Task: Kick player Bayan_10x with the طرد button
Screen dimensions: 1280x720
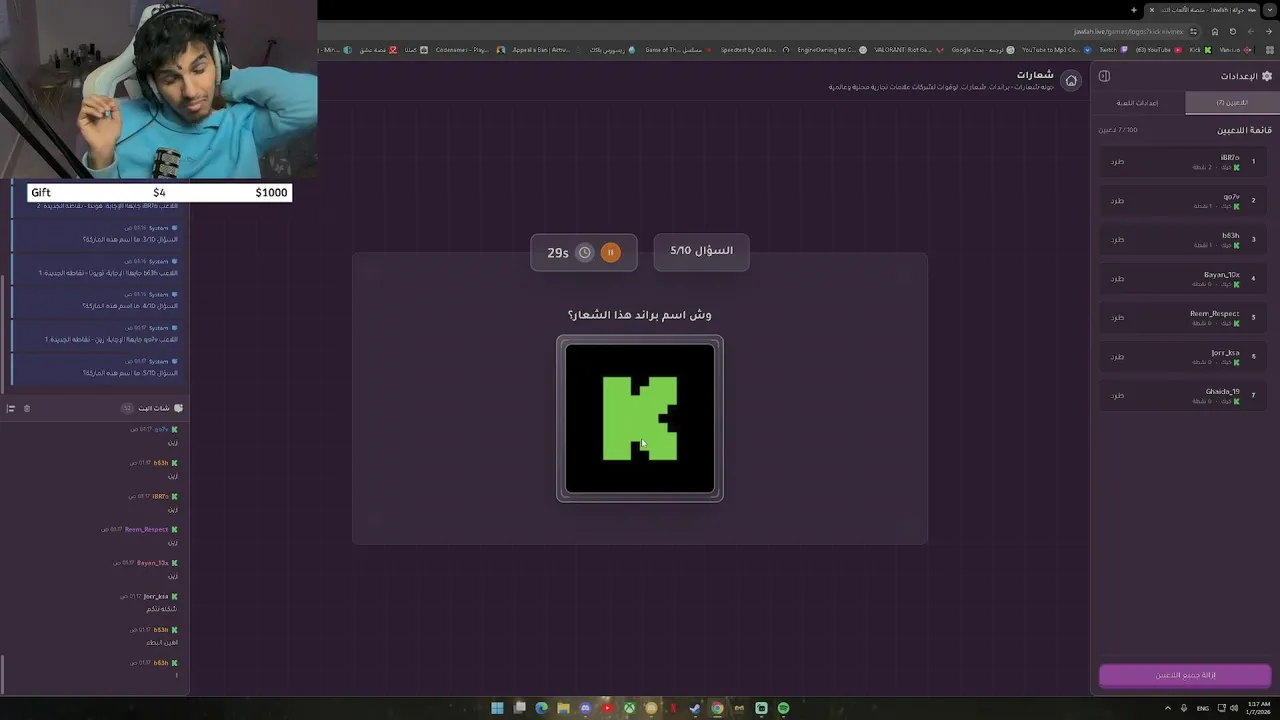Action: pos(1117,278)
